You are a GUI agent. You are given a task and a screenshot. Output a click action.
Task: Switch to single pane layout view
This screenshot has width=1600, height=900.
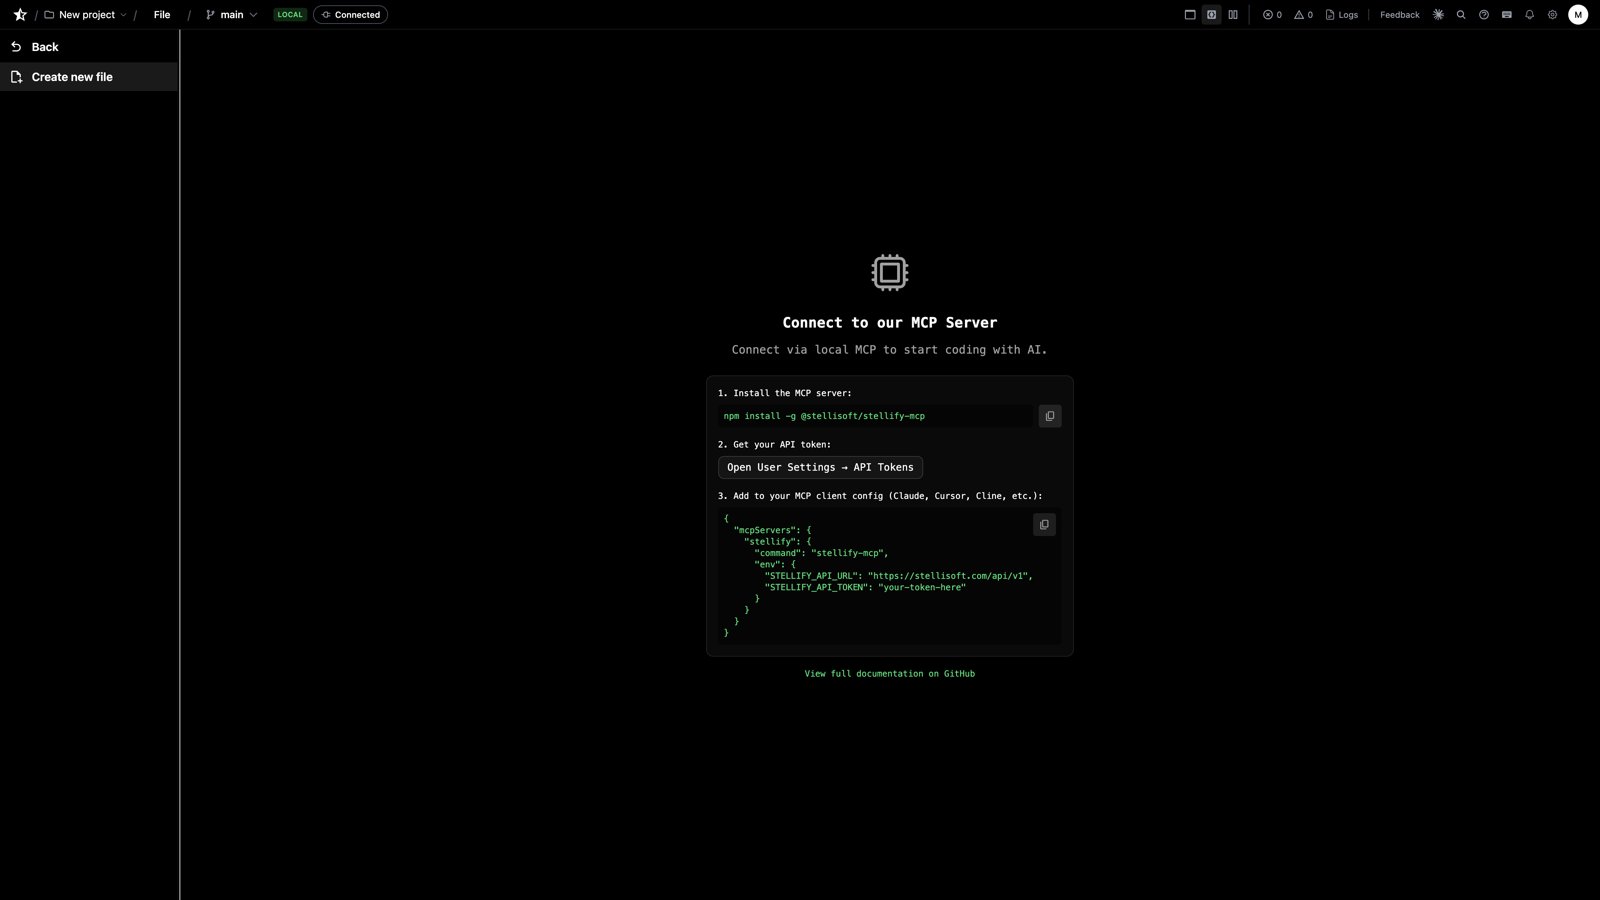click(1190, 15)
